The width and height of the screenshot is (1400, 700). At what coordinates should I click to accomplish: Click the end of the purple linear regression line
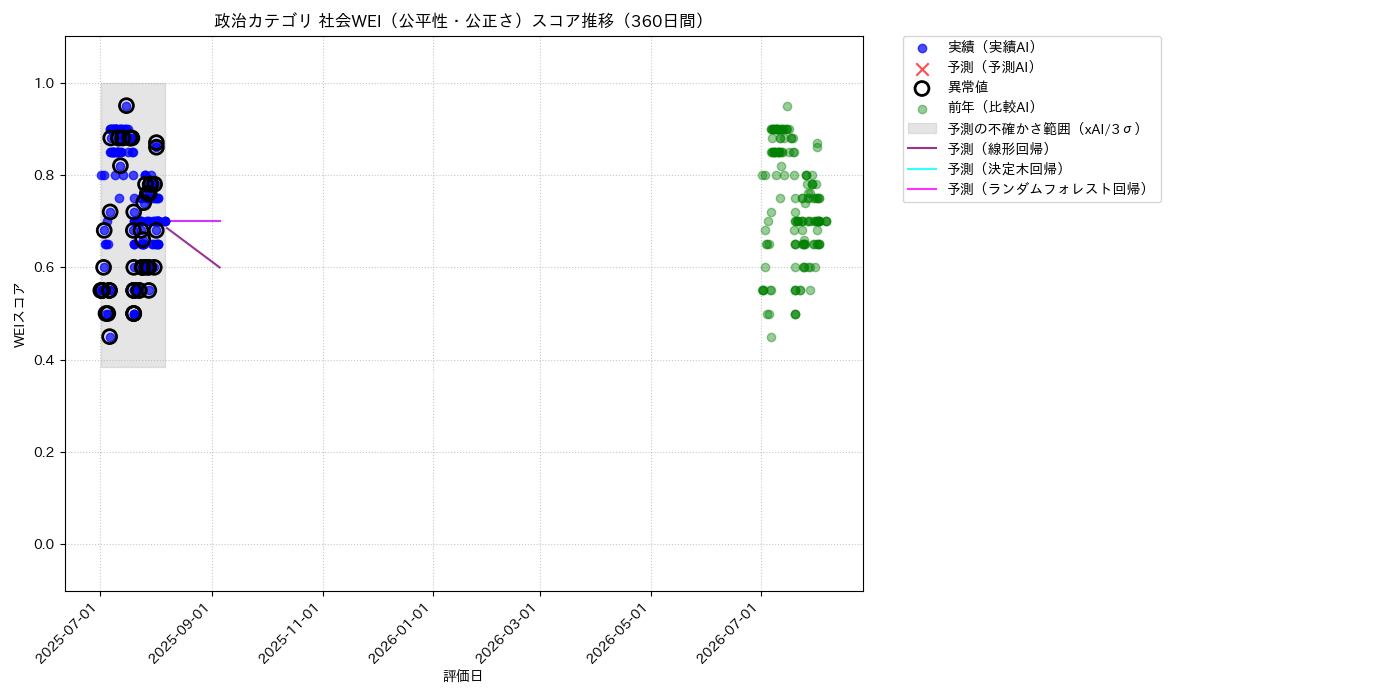coord(220,267)
